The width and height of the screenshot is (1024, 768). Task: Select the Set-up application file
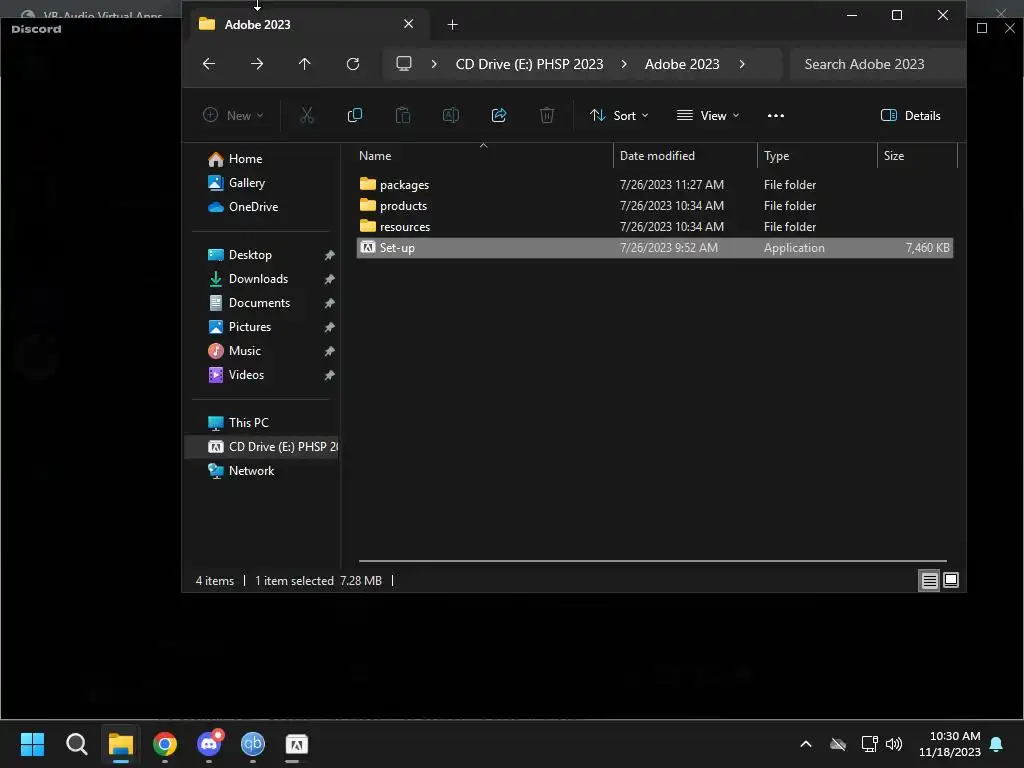click(x=654, y=248)
